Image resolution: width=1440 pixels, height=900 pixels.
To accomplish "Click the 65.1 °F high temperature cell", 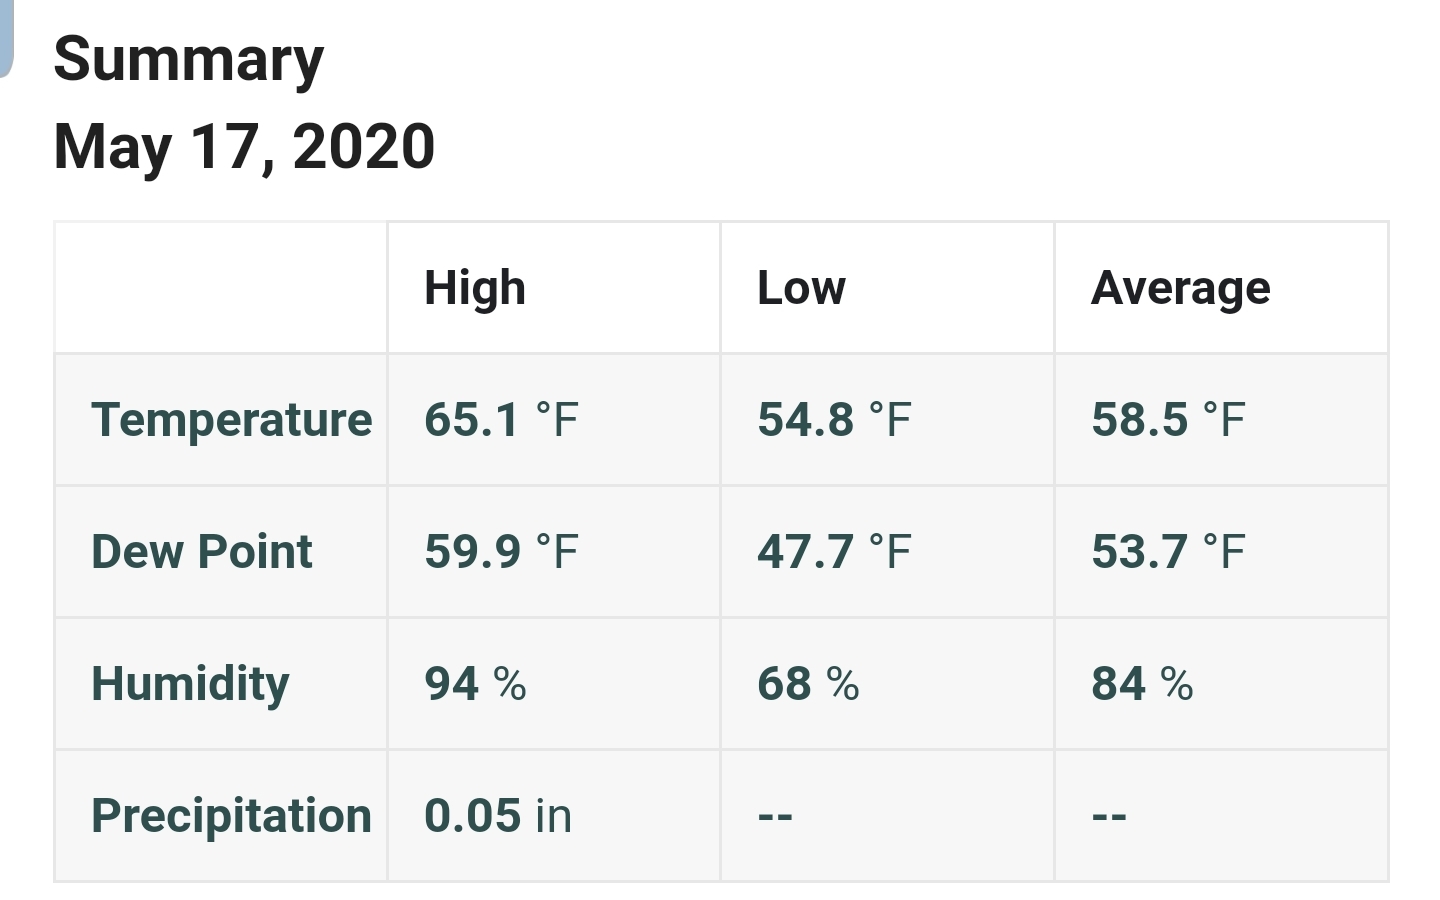I will (x=501, y=420).
